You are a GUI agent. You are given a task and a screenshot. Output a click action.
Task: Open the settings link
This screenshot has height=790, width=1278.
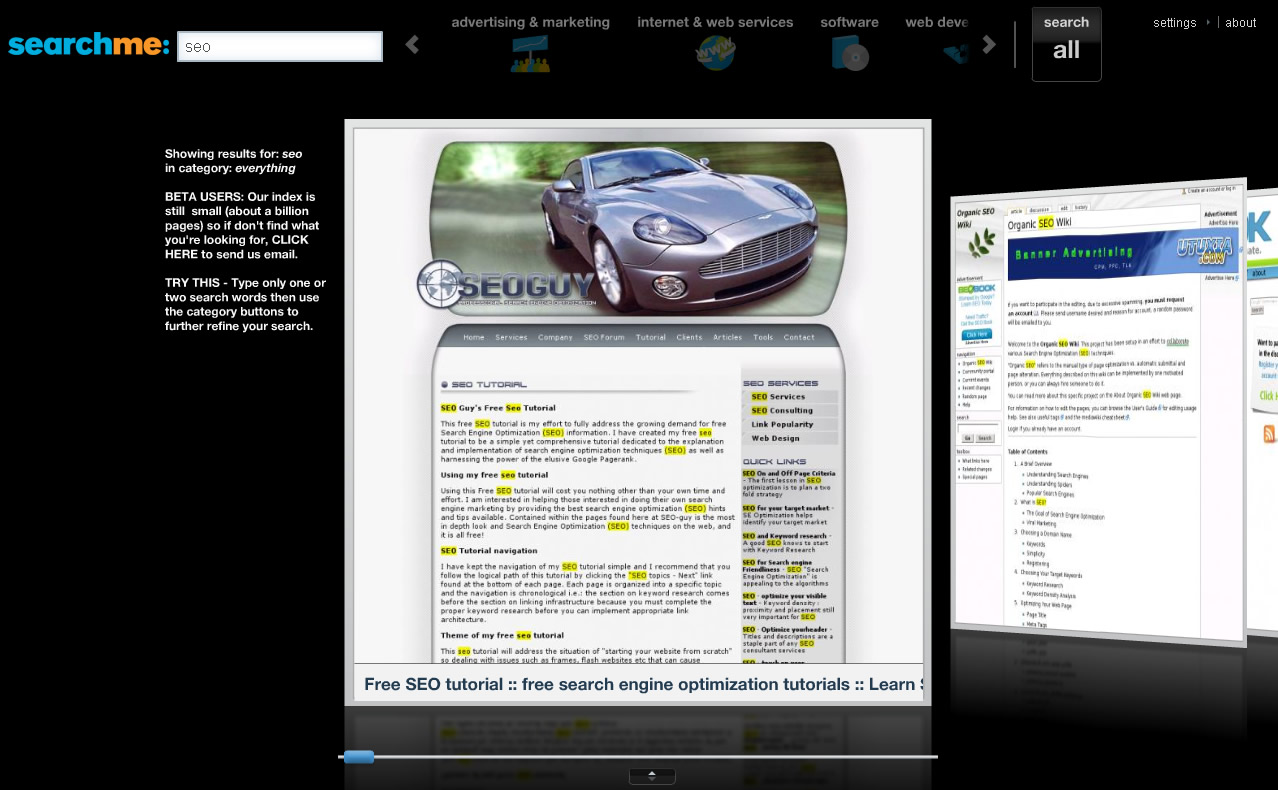click(1174, 23)
